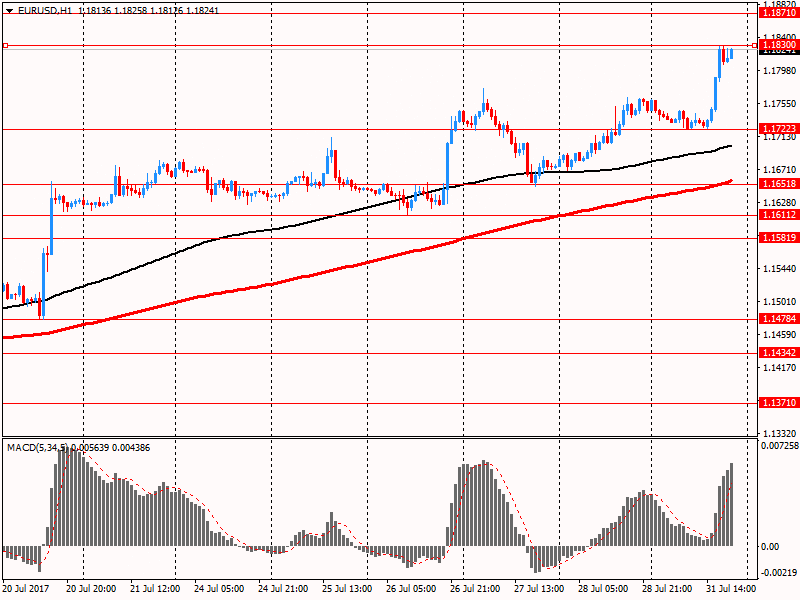Open the chart menu triangle beside EURUSD,H1
Image resolution: width=800 pixels, height=600 pixels.
coord(9,11)
